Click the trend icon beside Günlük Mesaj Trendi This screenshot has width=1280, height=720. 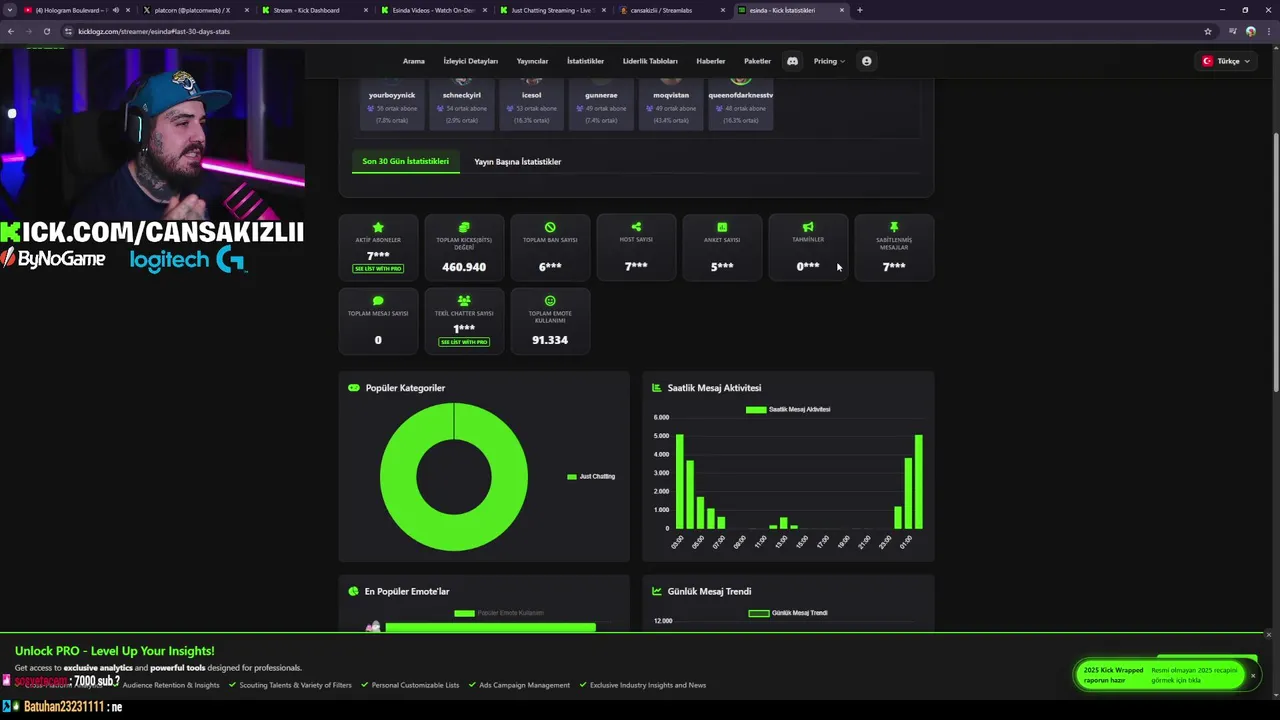tap(657, 591)
